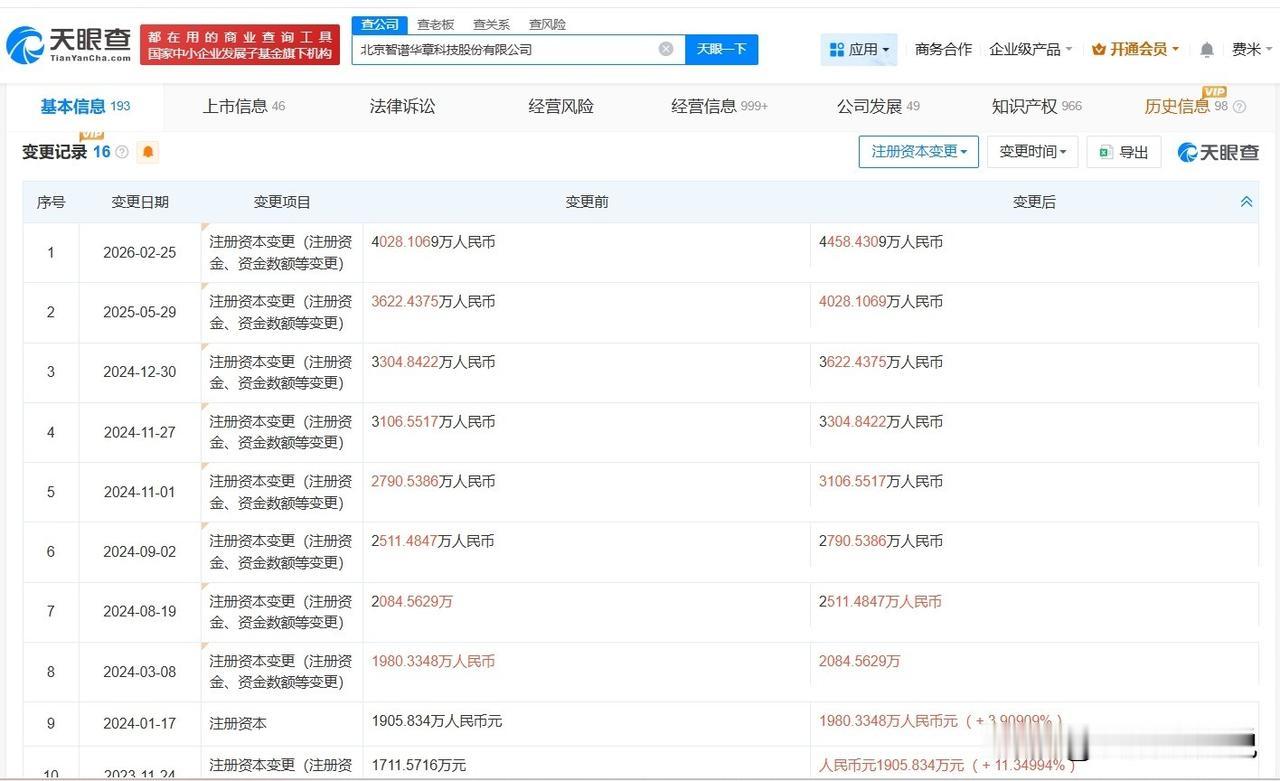This screenshot has width=1280, height=781.
Task: Open the notification bell in the top bar
Action: pyautogui.click(x=1207, y=49)
